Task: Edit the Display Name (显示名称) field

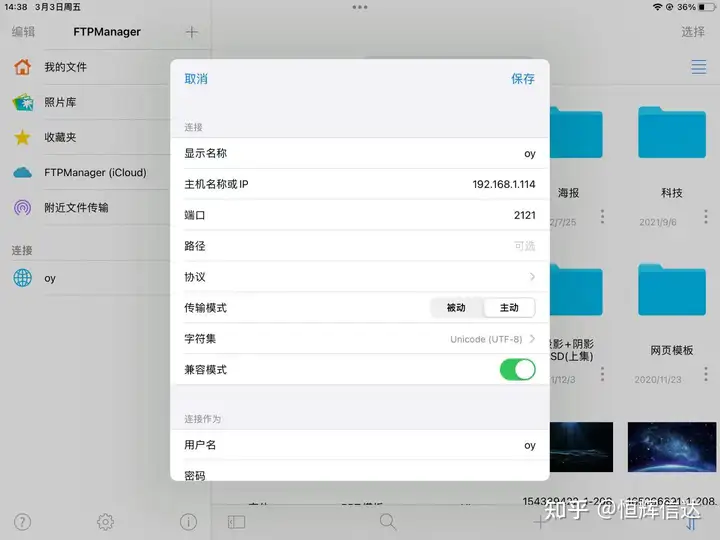Action: tap(360, 153)
